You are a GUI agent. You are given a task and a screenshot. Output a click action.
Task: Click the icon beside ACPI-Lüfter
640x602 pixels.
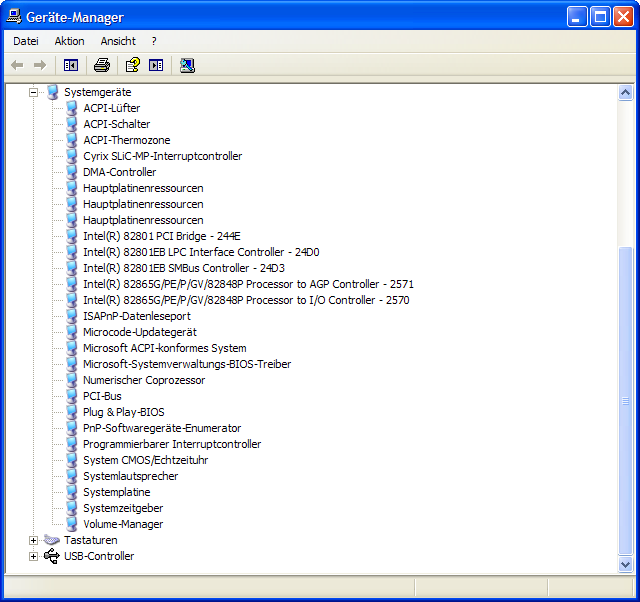tap(72, 108)
